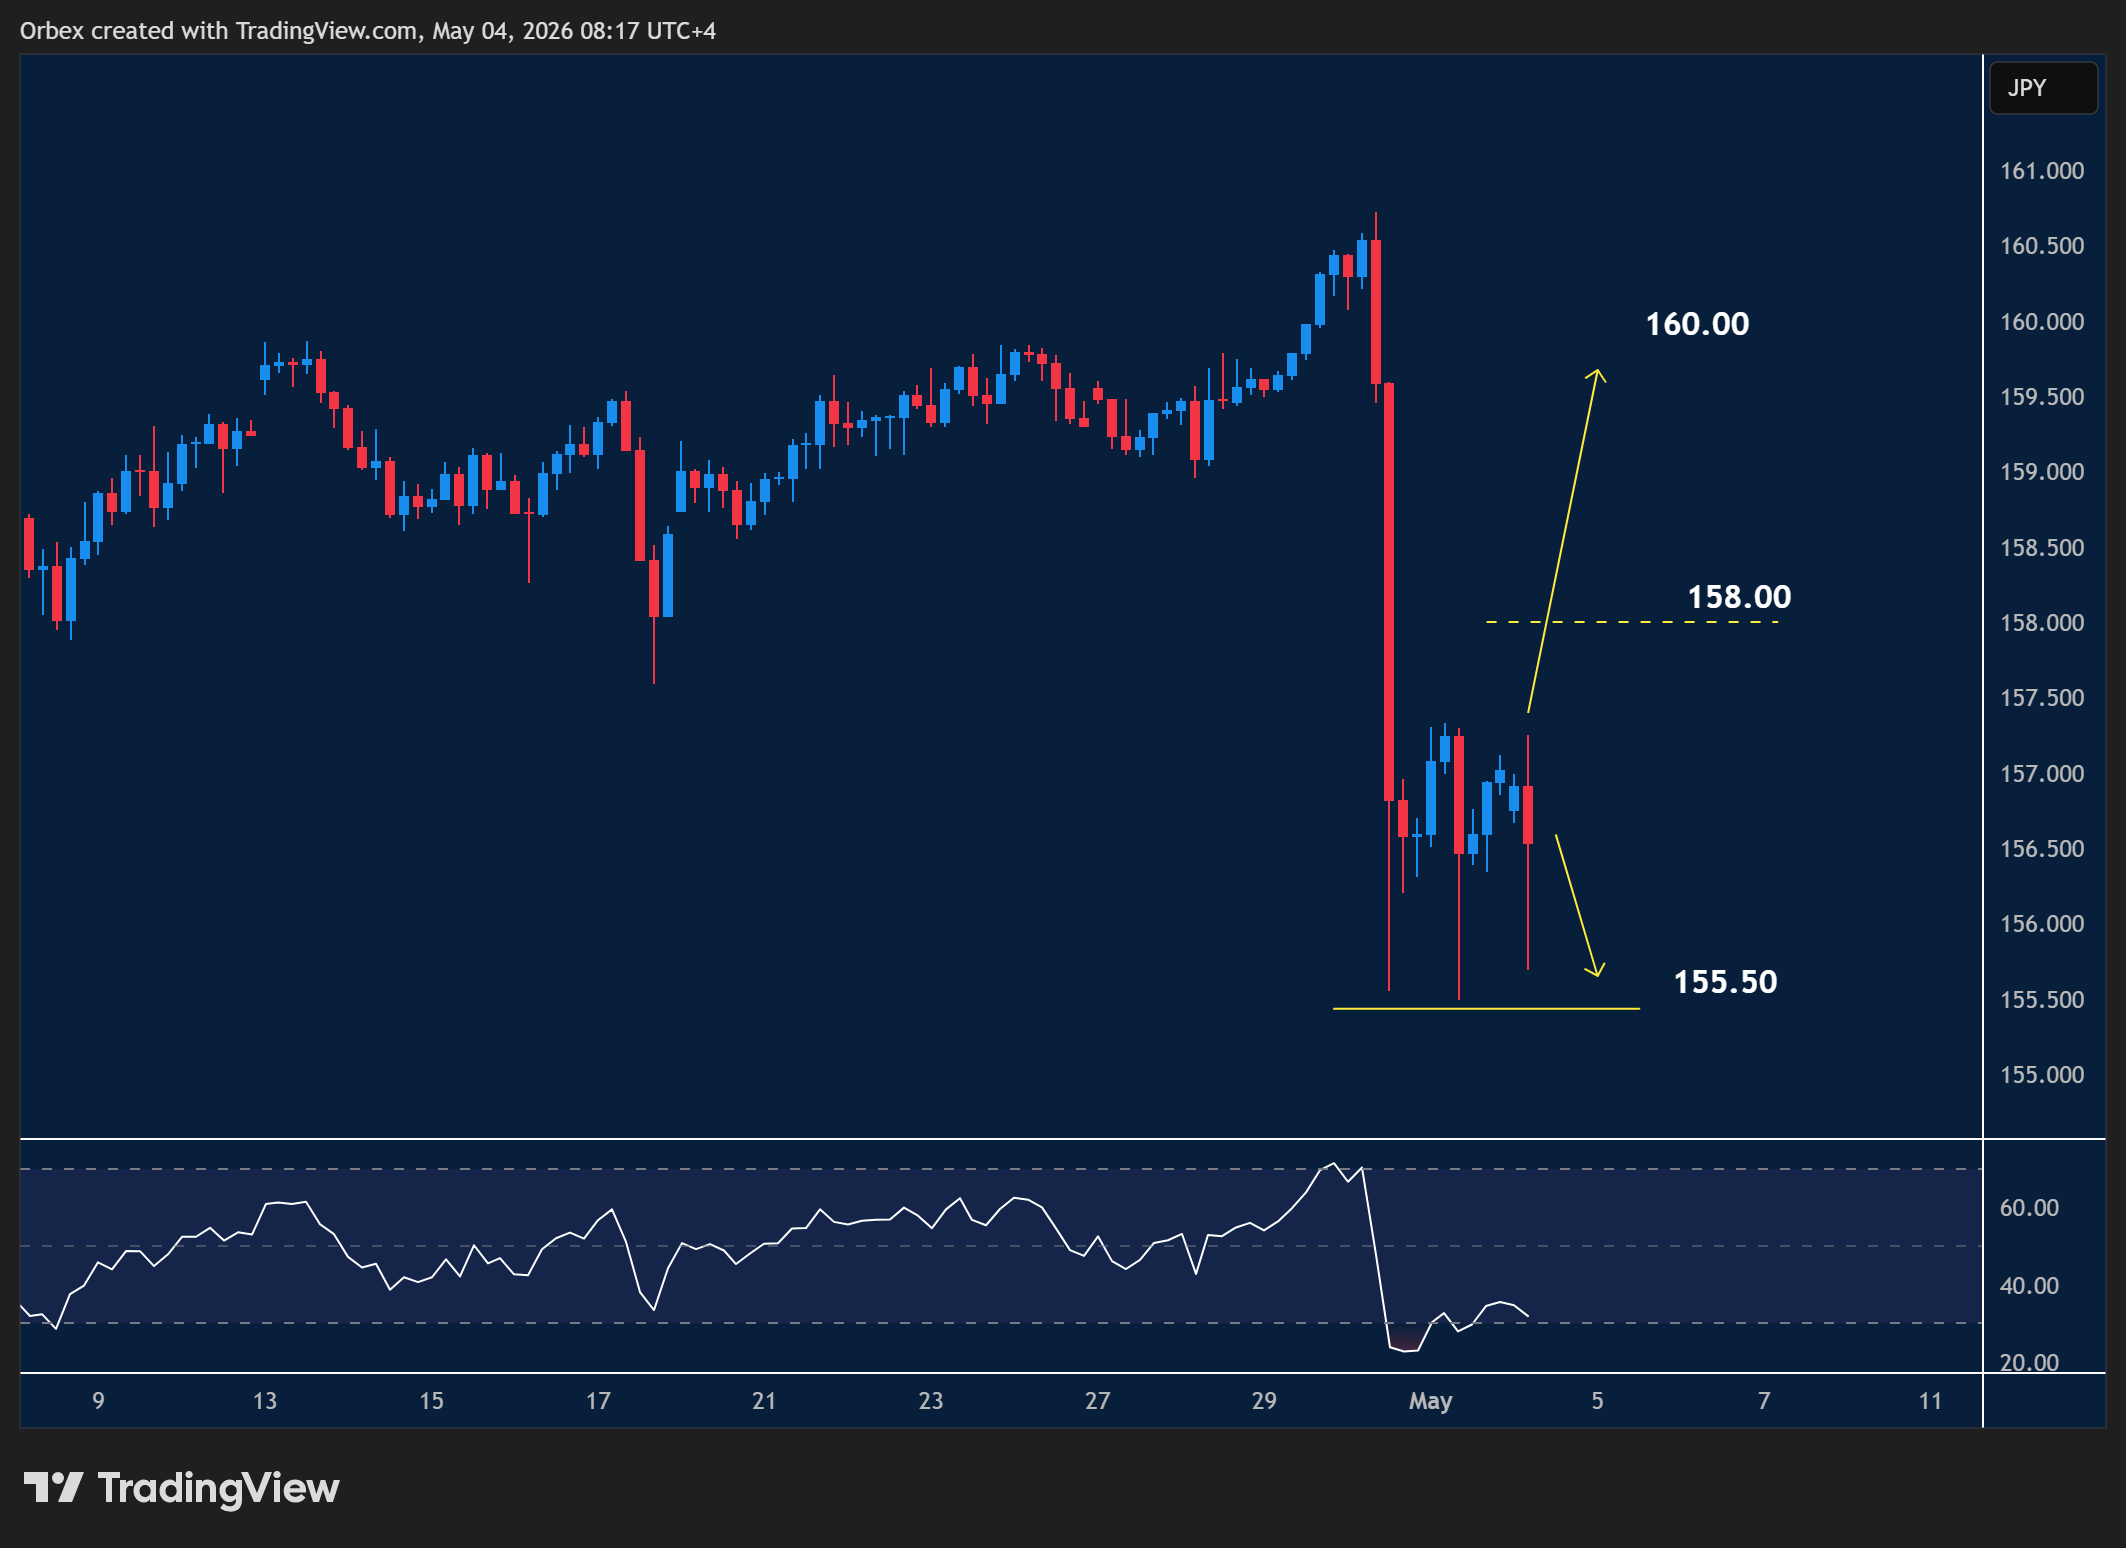The width and height of the screenshot is (2126, 1548).
Task: Click date label 5 on time axis
Action: coord(1597,1401)
